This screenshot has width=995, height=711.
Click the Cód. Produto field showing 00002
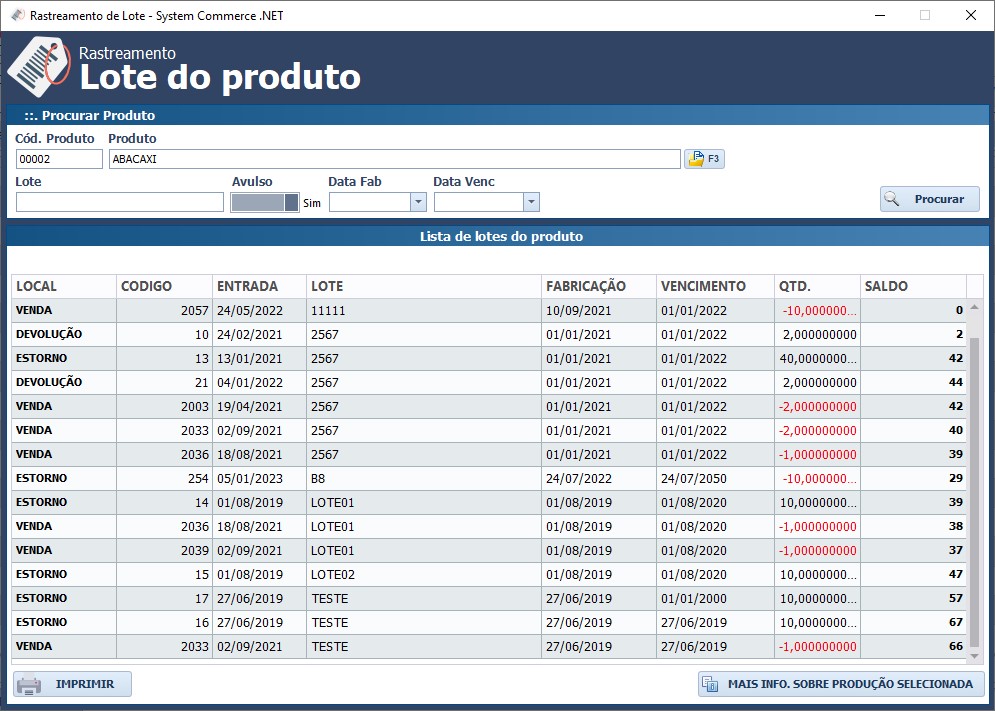click(x=57, y=158)
